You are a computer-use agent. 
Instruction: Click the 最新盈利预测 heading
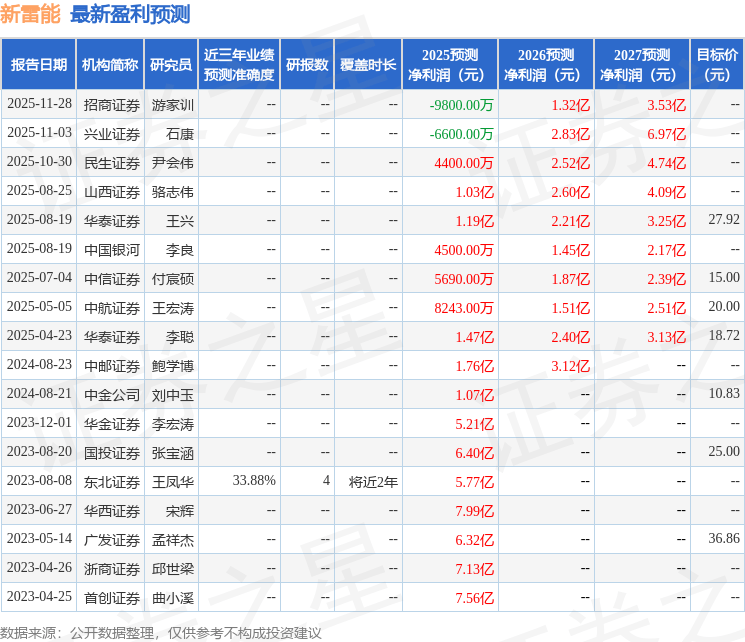[130, 14]
